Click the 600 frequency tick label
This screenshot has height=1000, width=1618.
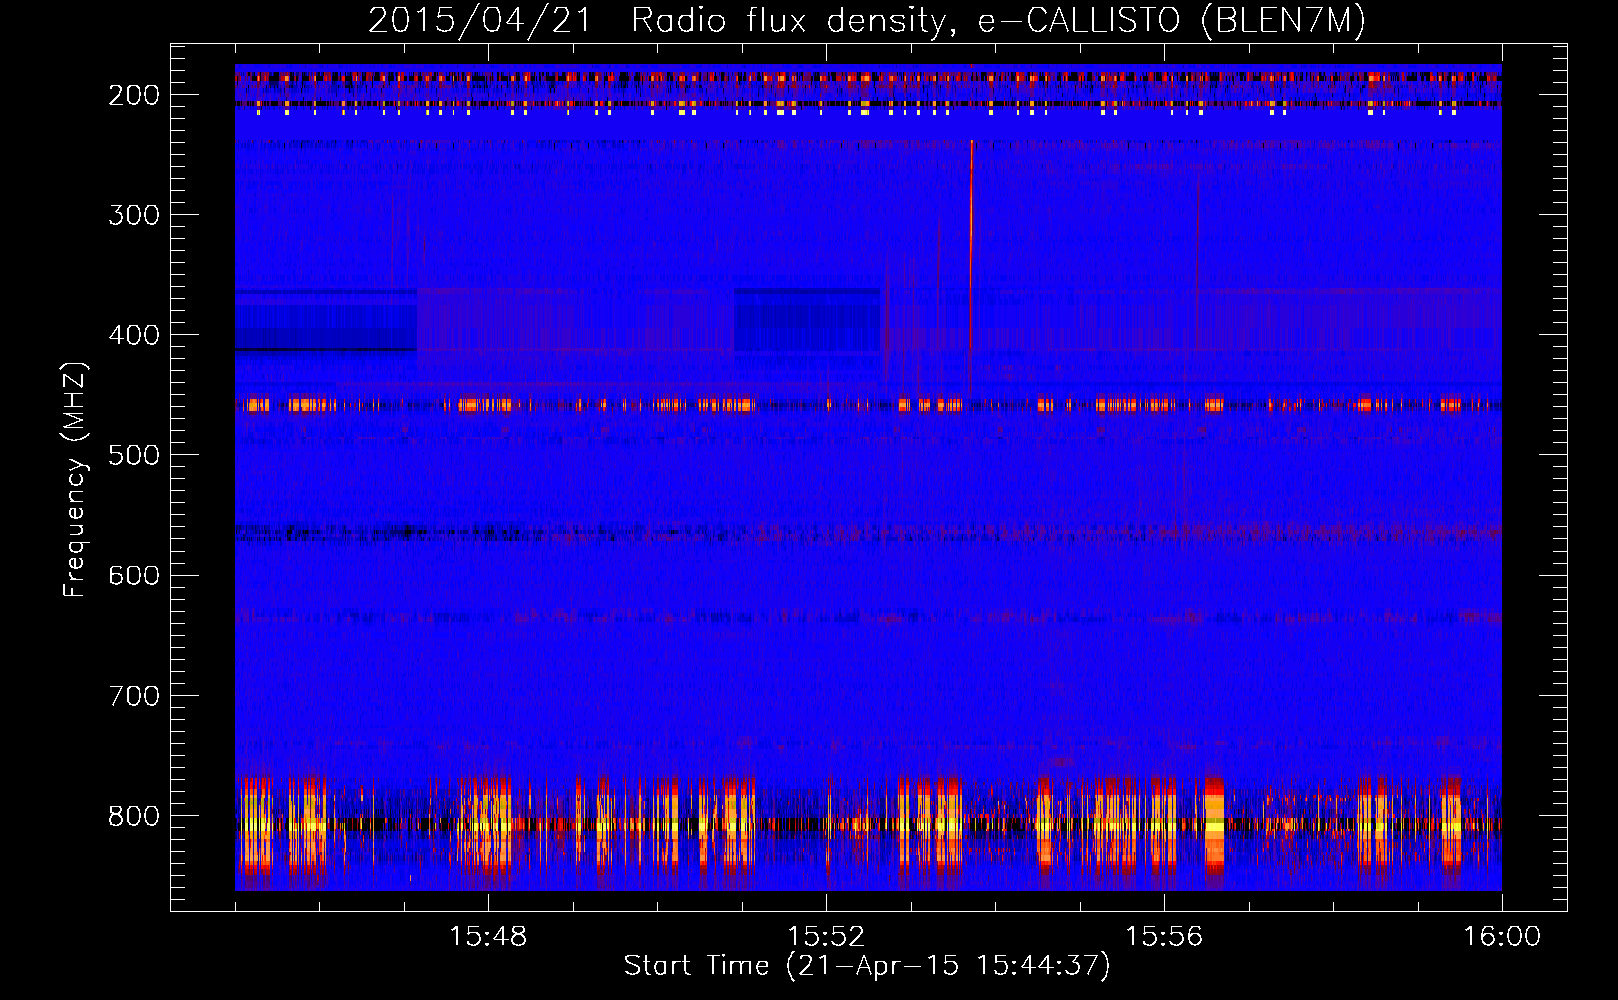(134, 575)
